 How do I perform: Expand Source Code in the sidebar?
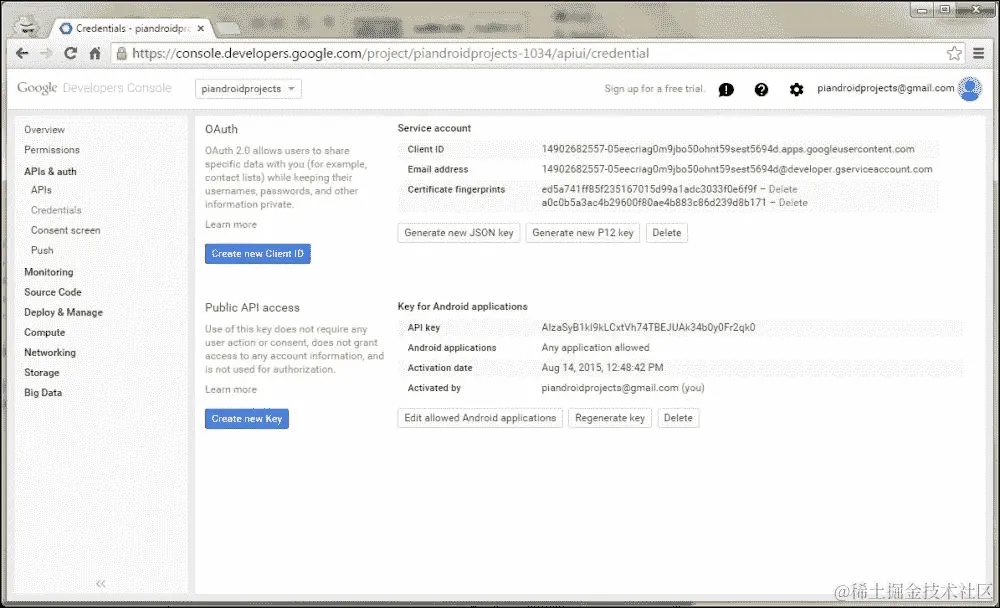pos(53,292)
